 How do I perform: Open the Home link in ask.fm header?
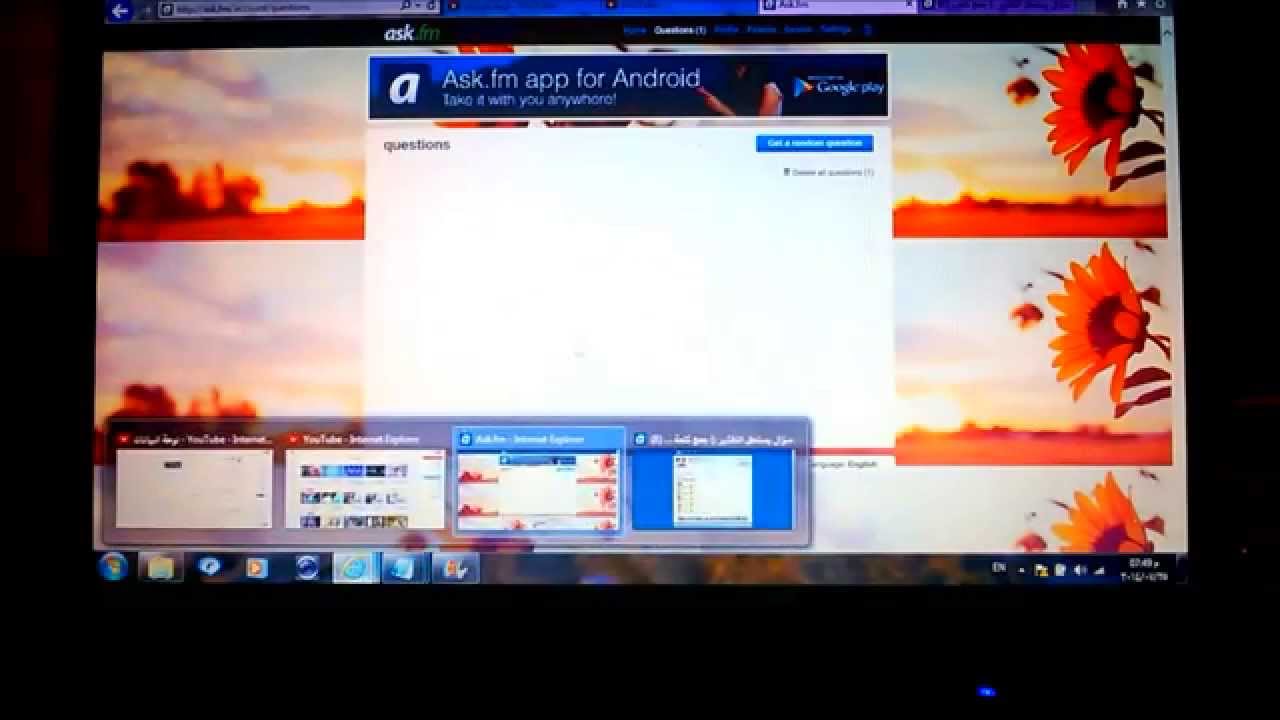point(634,30)
